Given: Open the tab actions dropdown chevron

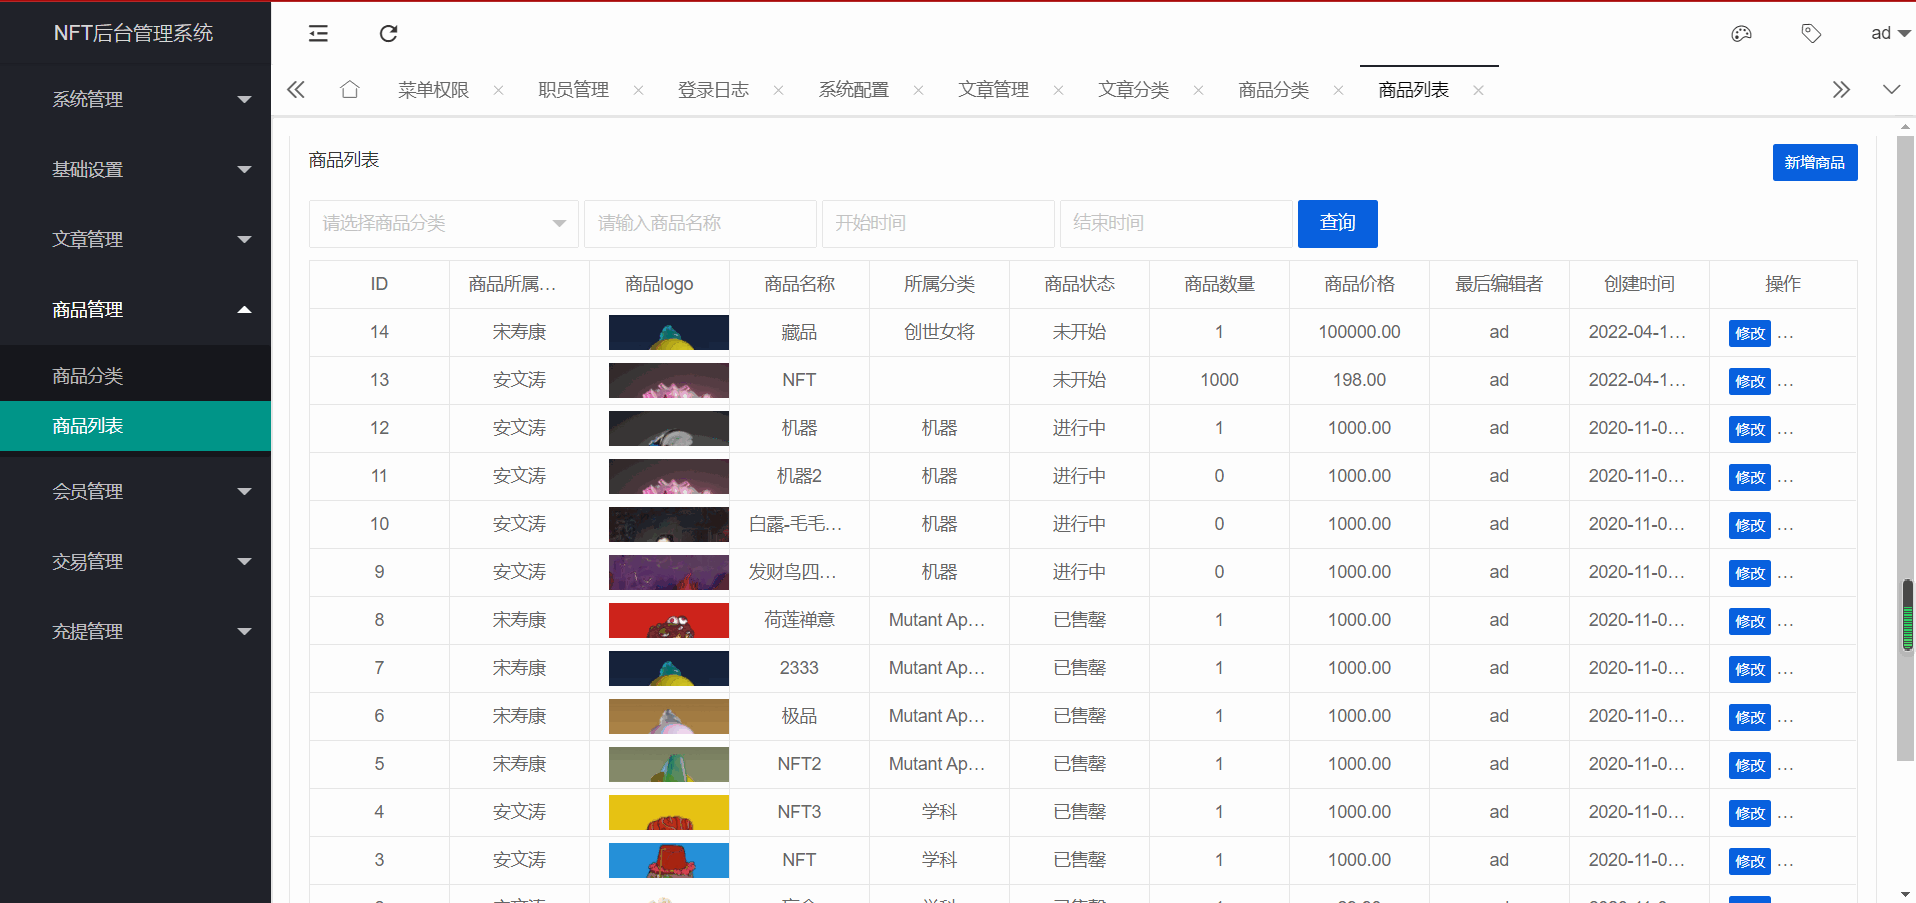Looking at the screenshot, I should (x=1891, y=90).
